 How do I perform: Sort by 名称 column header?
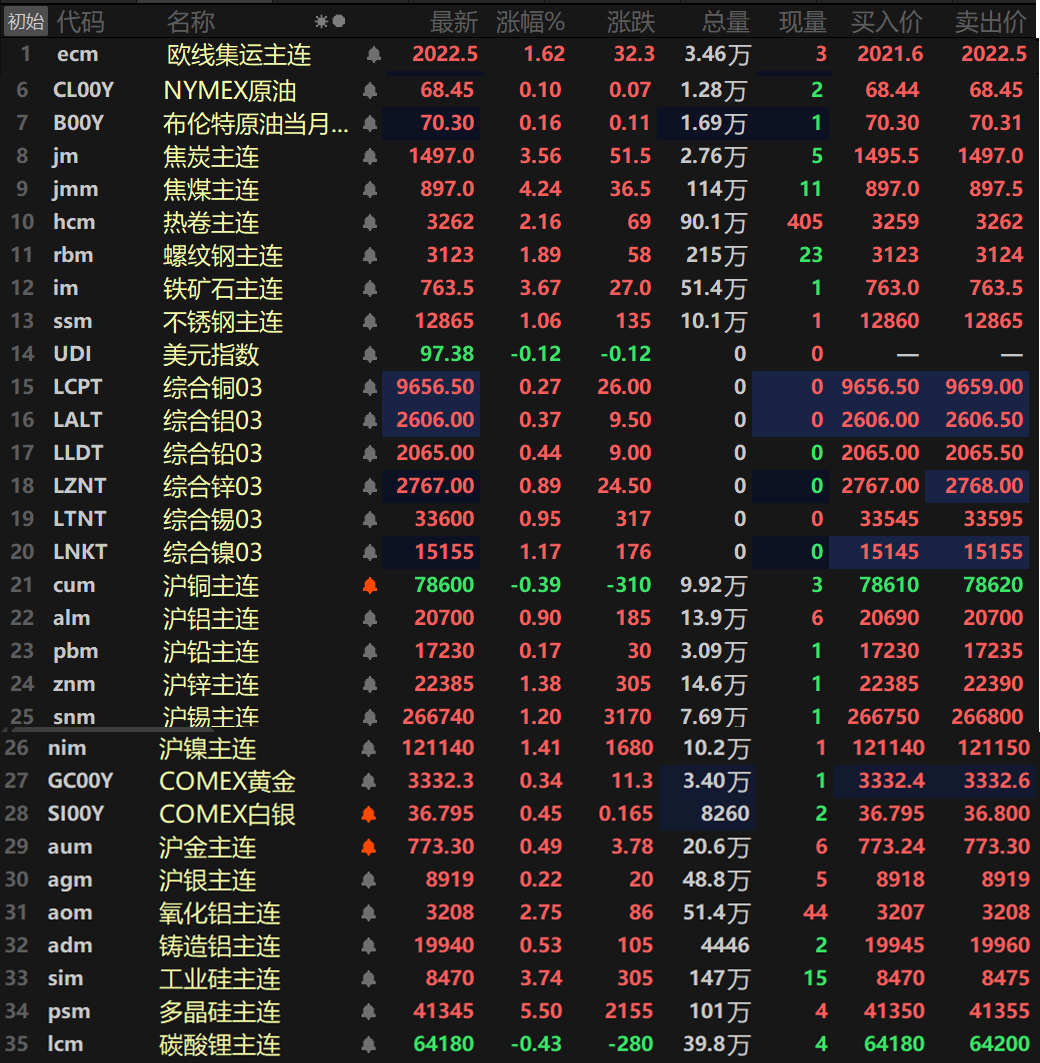tap(191, 22)
